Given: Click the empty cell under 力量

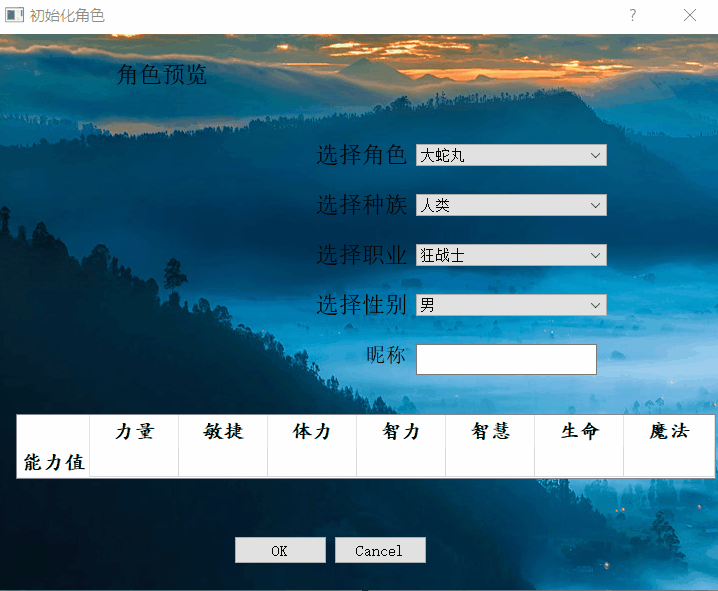Looking at the screenshot, I should pyautogui.click(x=134, y=462).
